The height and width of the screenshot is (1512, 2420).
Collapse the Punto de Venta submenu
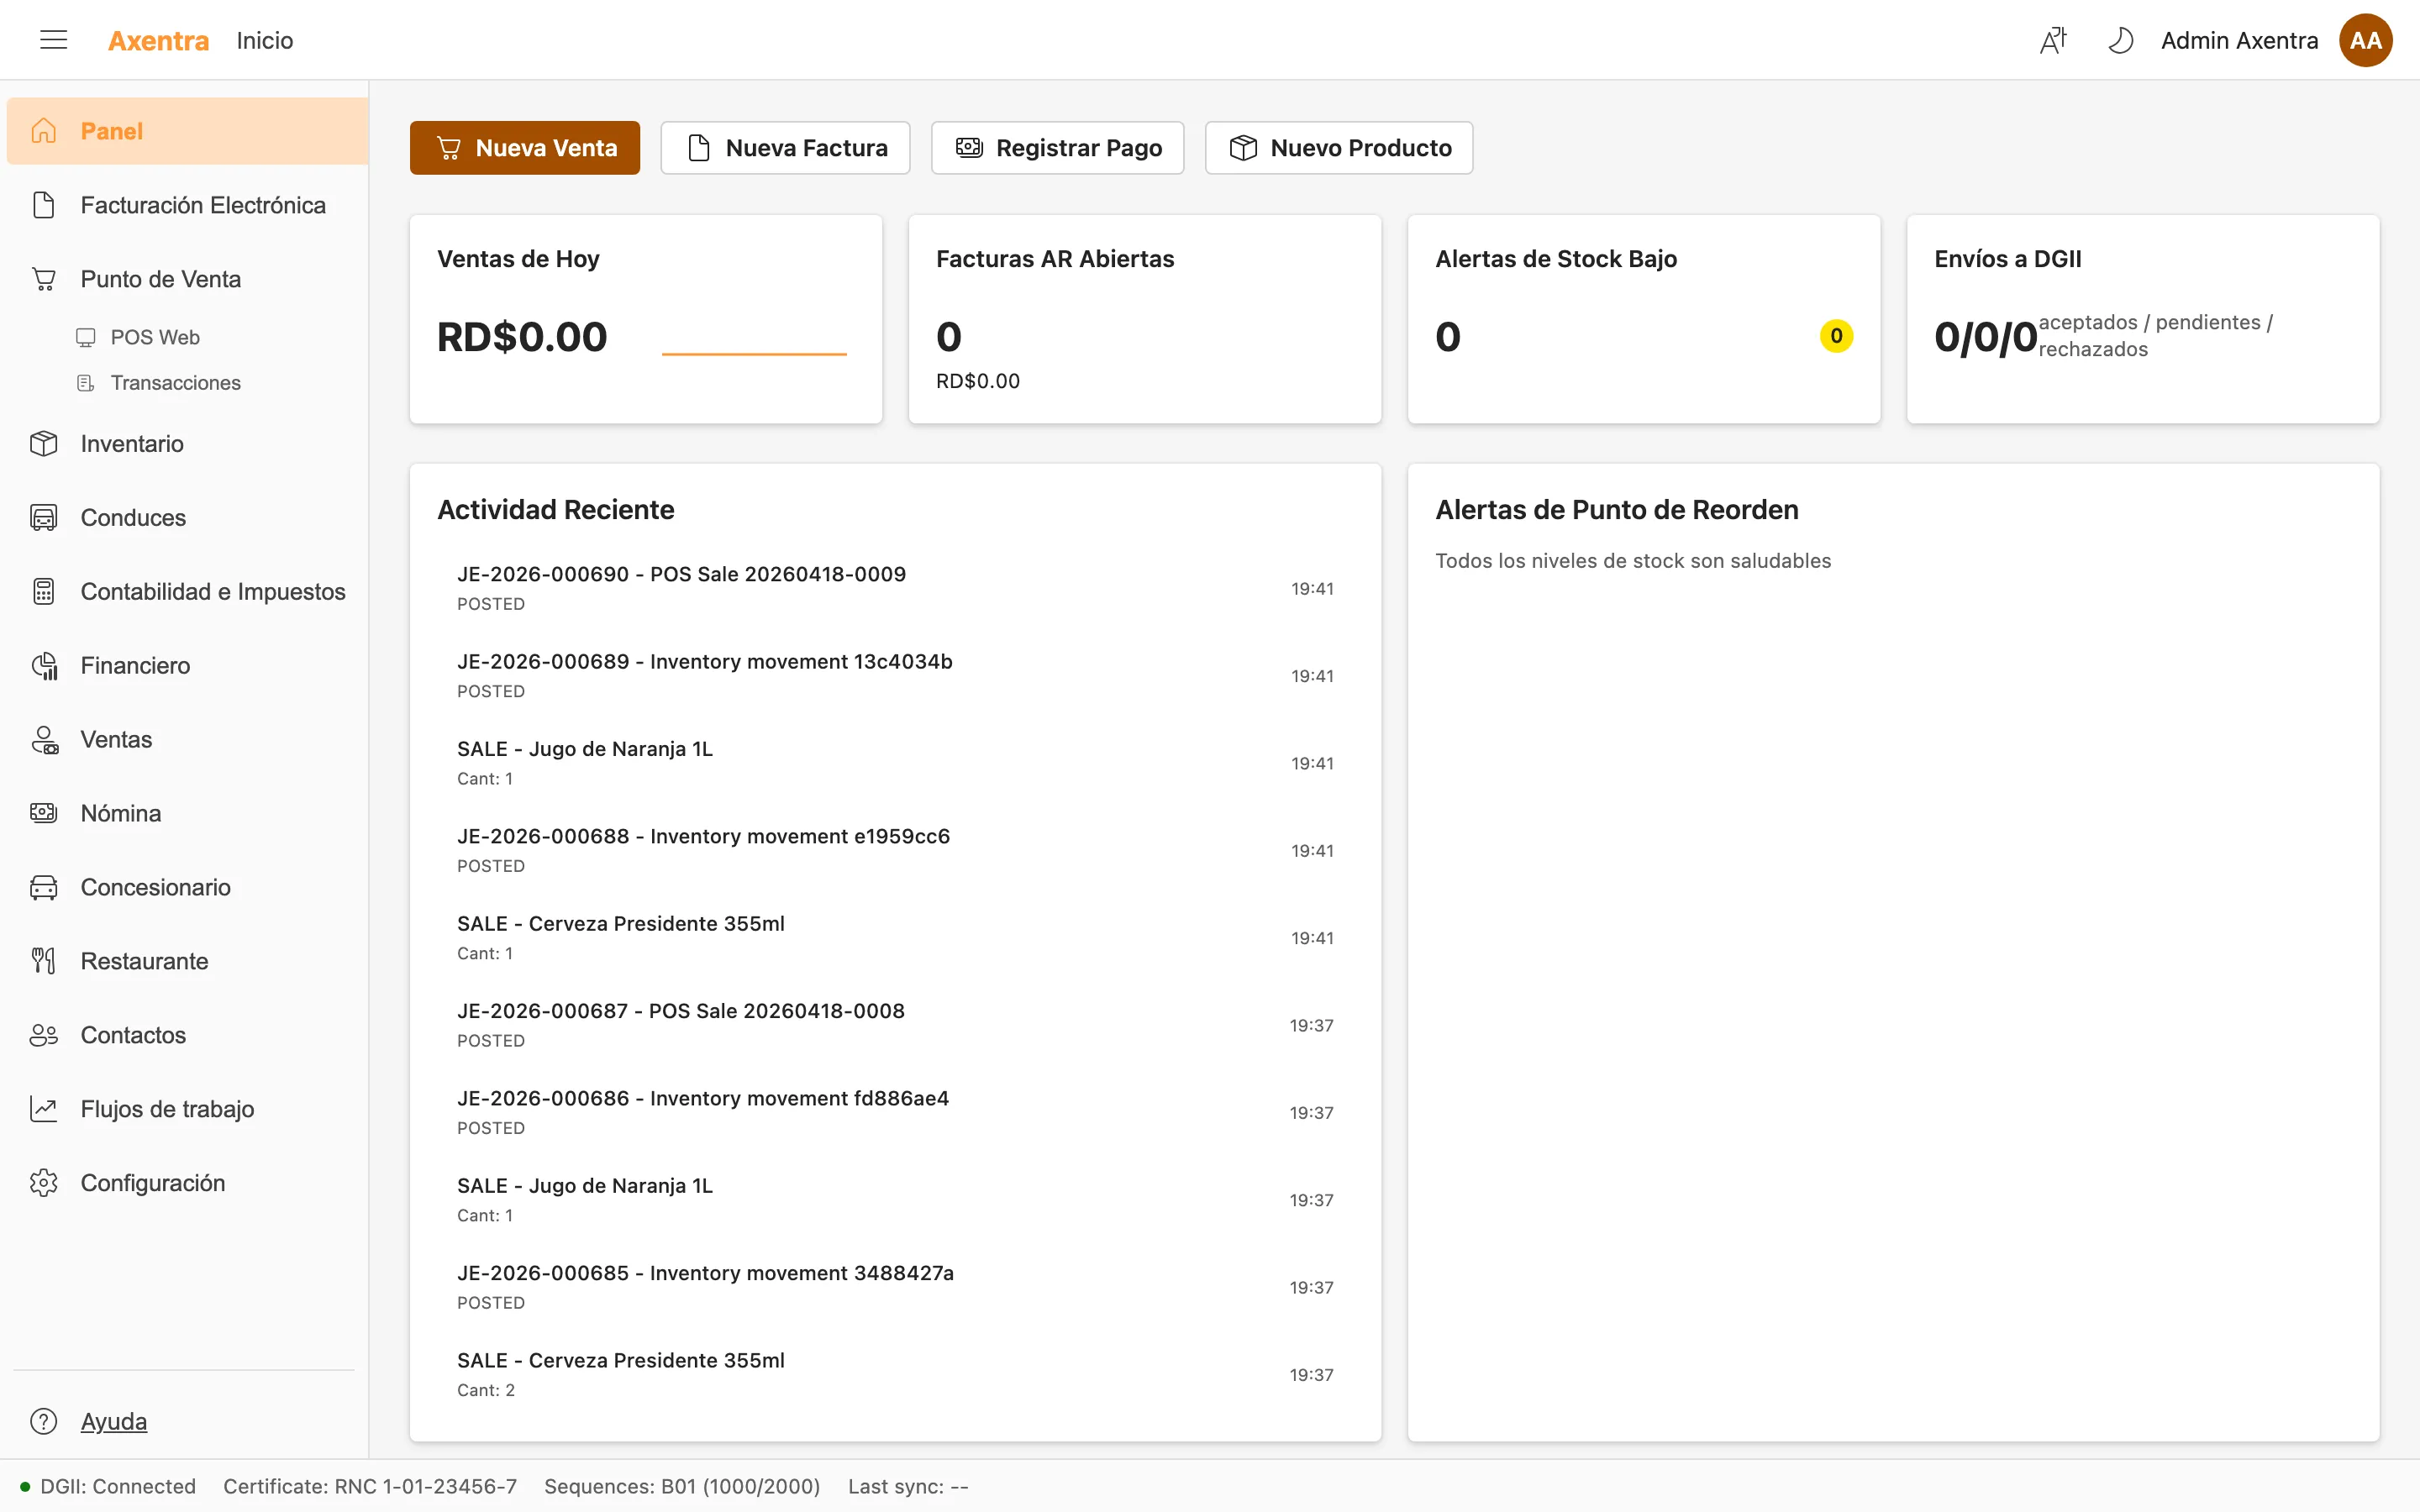coord(160,279)
